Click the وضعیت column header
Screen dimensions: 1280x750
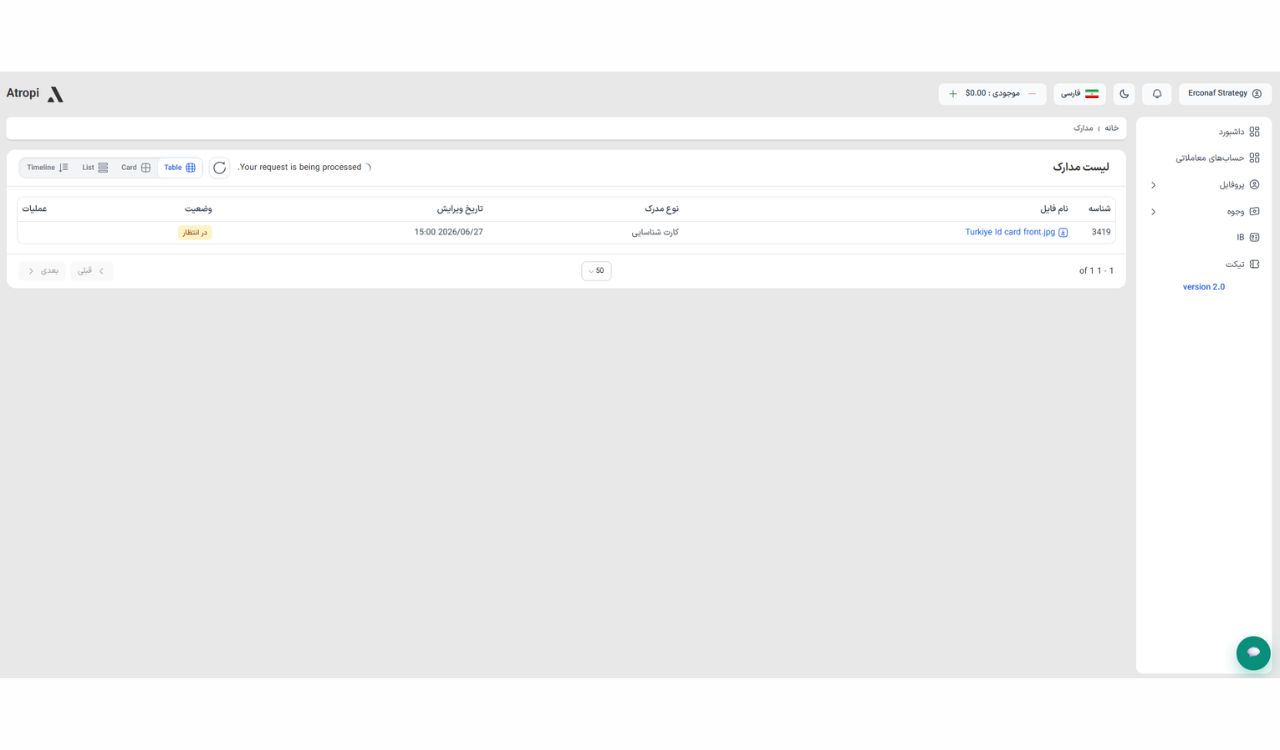[198, 209]
